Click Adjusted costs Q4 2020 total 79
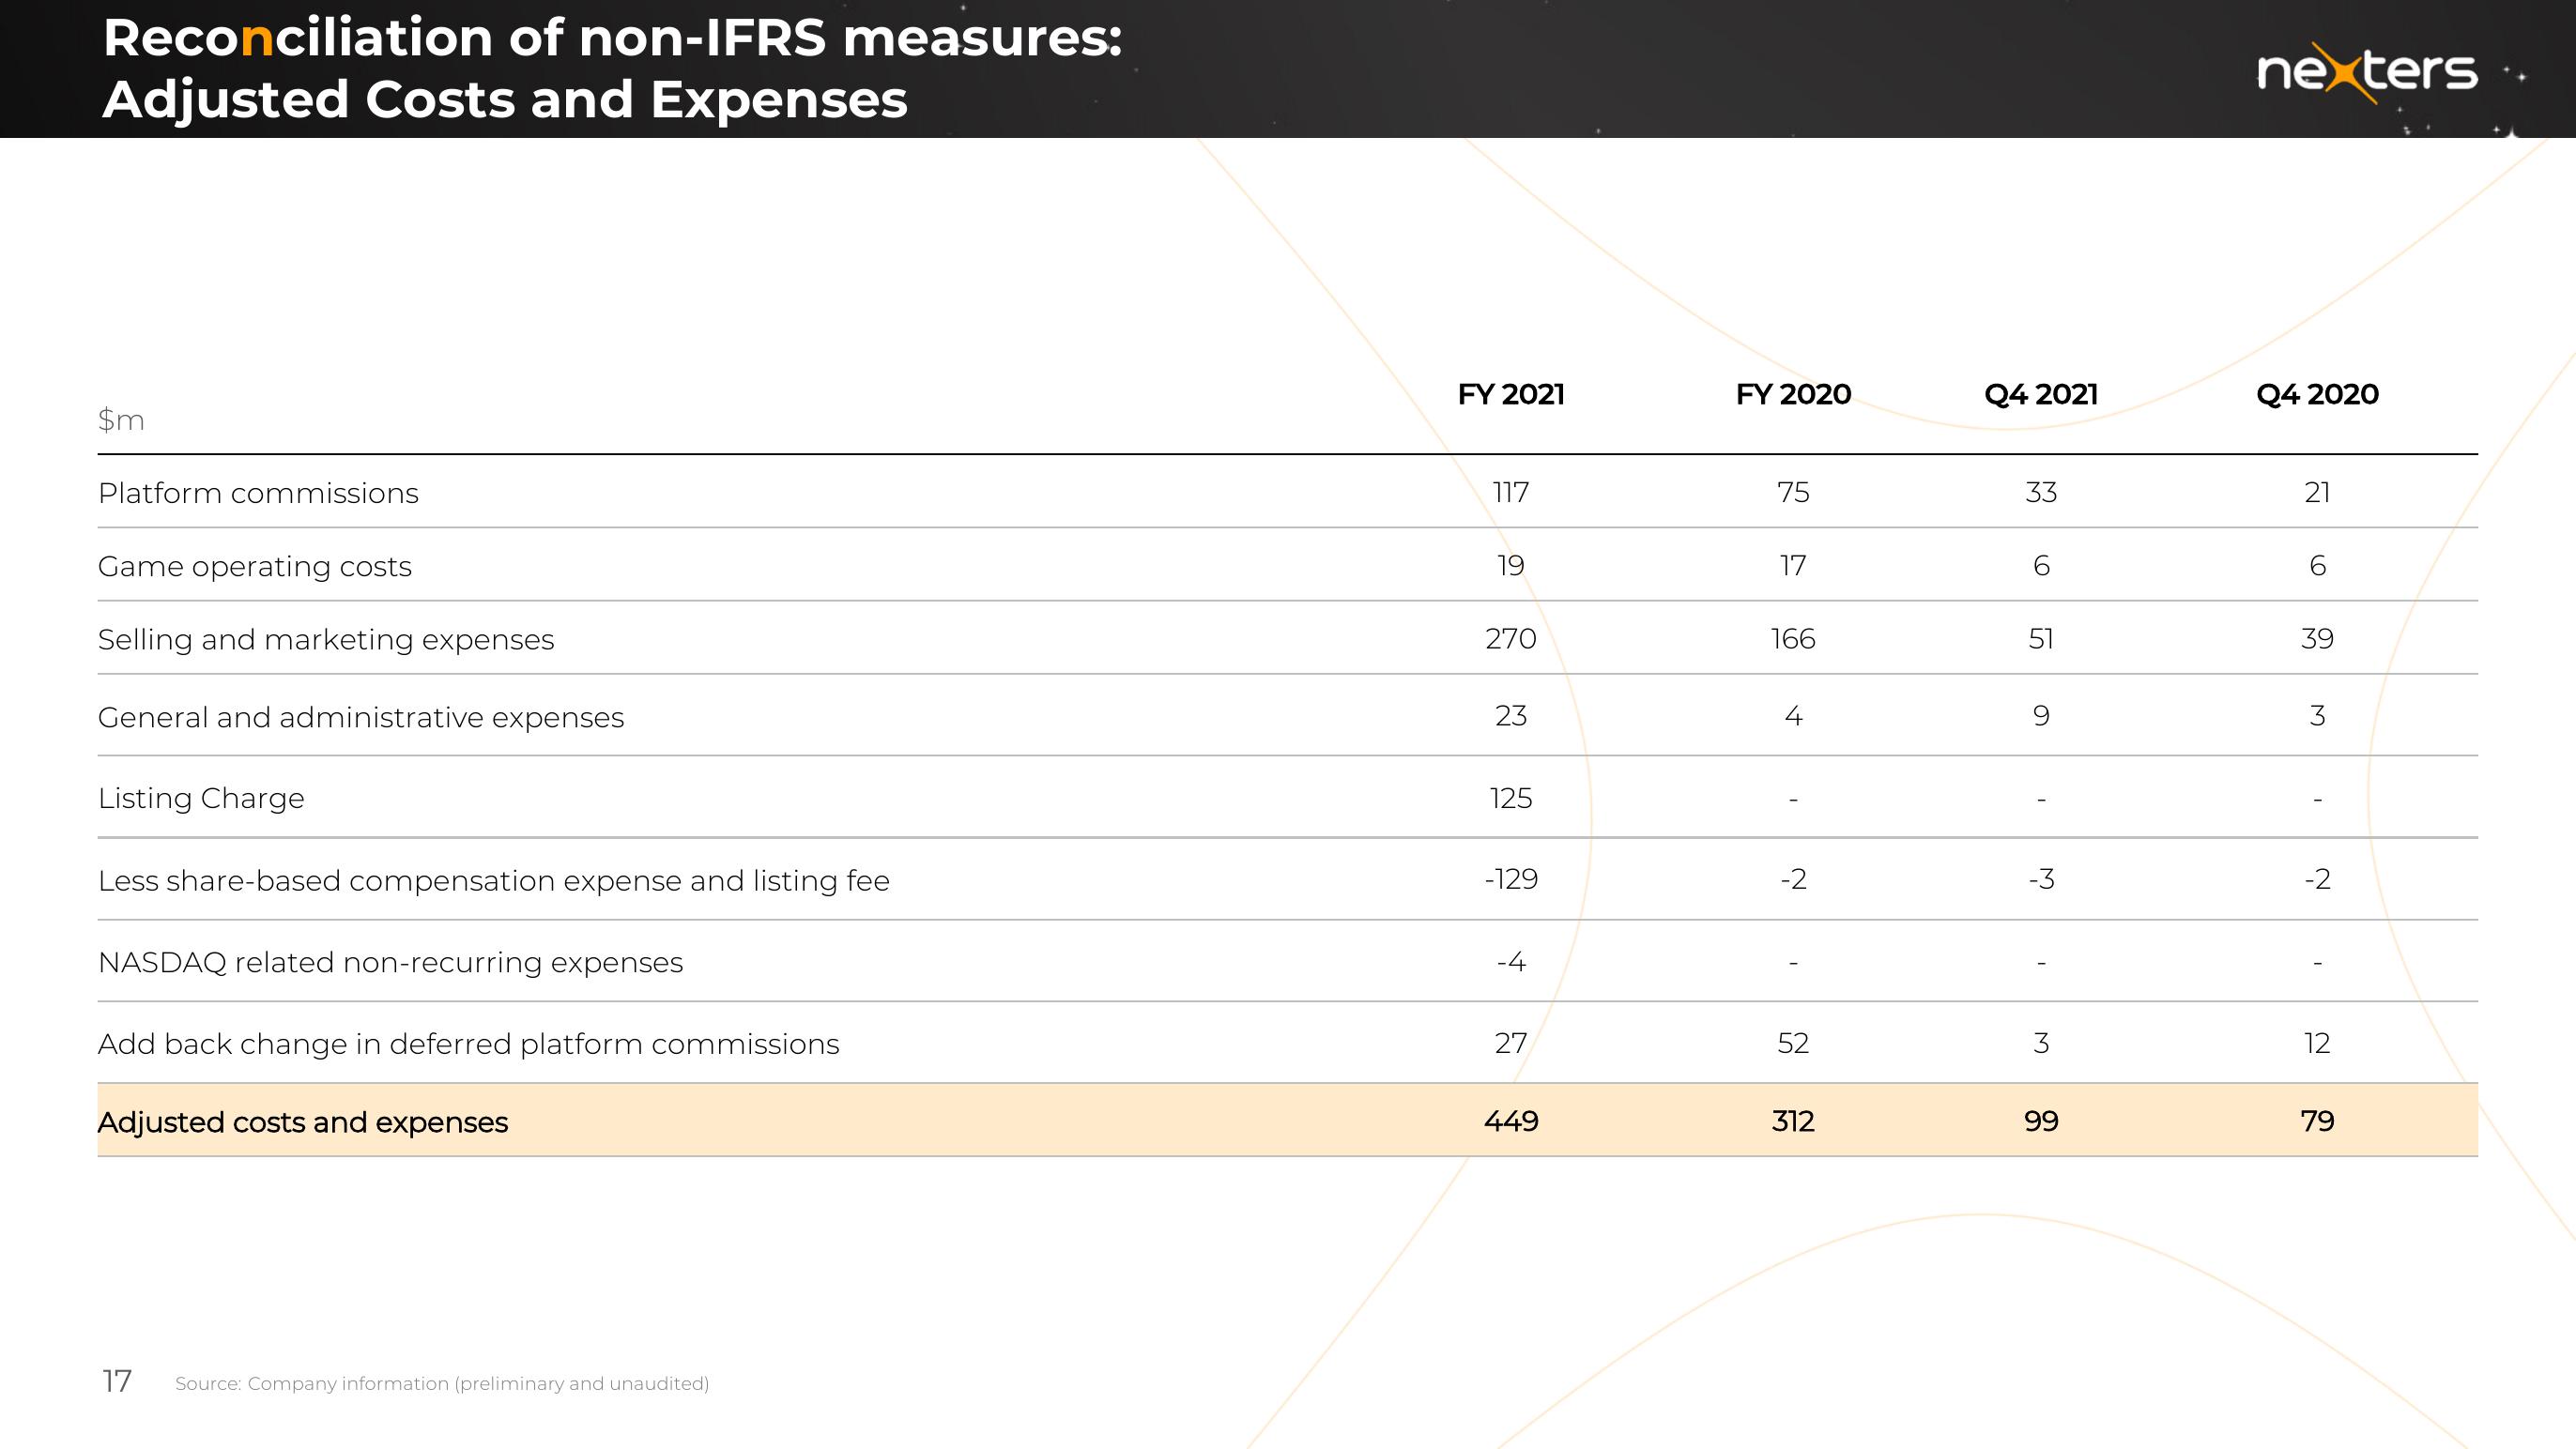The width and height of the screenshot is (2576, 1449). tap(2317, 1120)
